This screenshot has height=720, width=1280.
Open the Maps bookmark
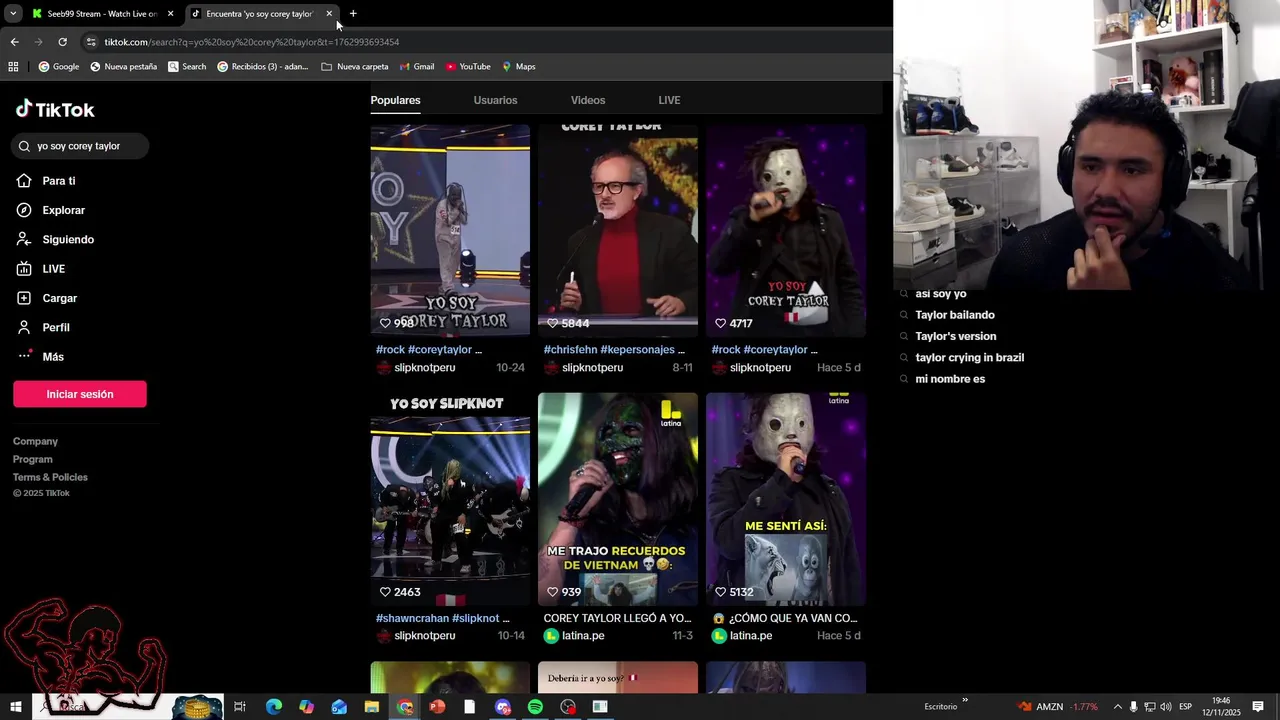tap(519, 67)
